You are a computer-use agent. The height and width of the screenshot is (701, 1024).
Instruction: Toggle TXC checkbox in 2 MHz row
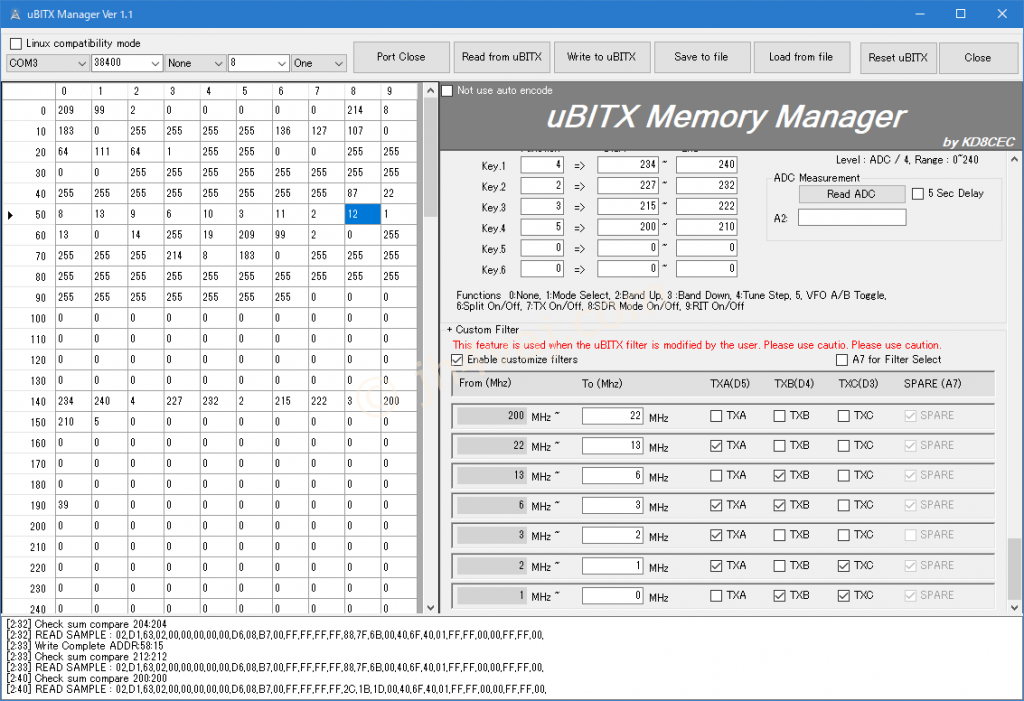[844, 566]
